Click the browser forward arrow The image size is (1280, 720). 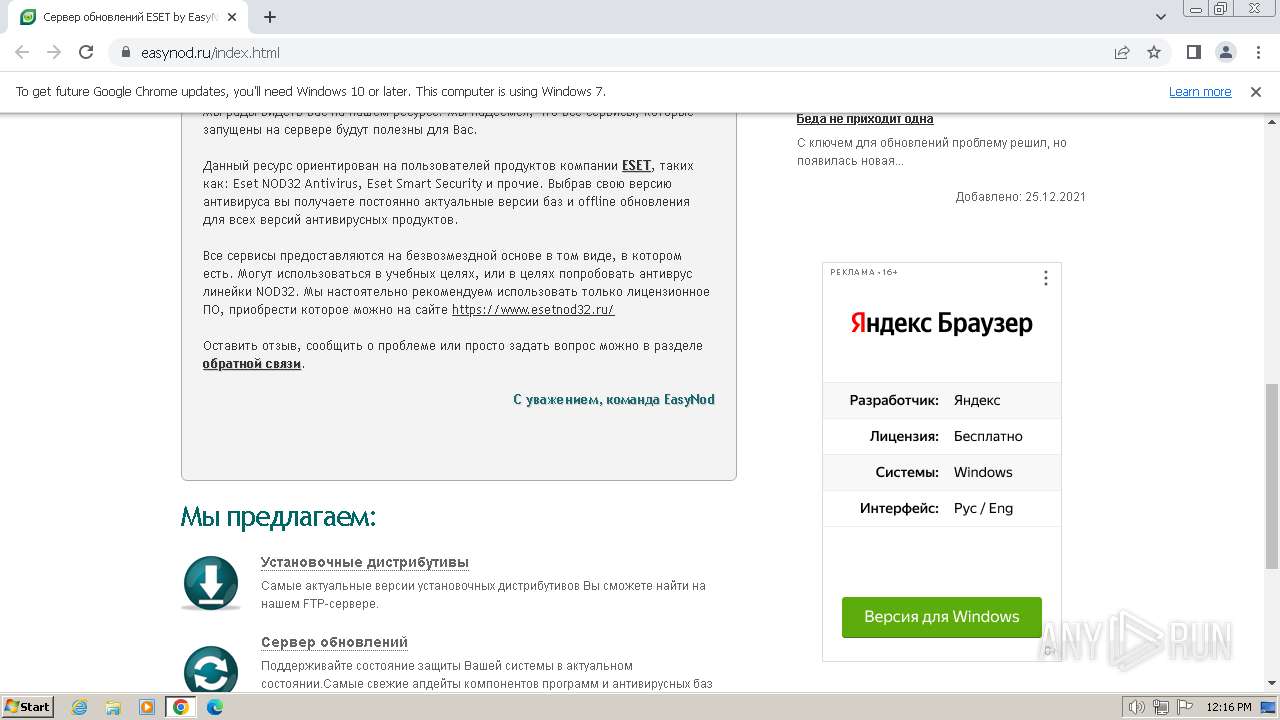[54, 52]
